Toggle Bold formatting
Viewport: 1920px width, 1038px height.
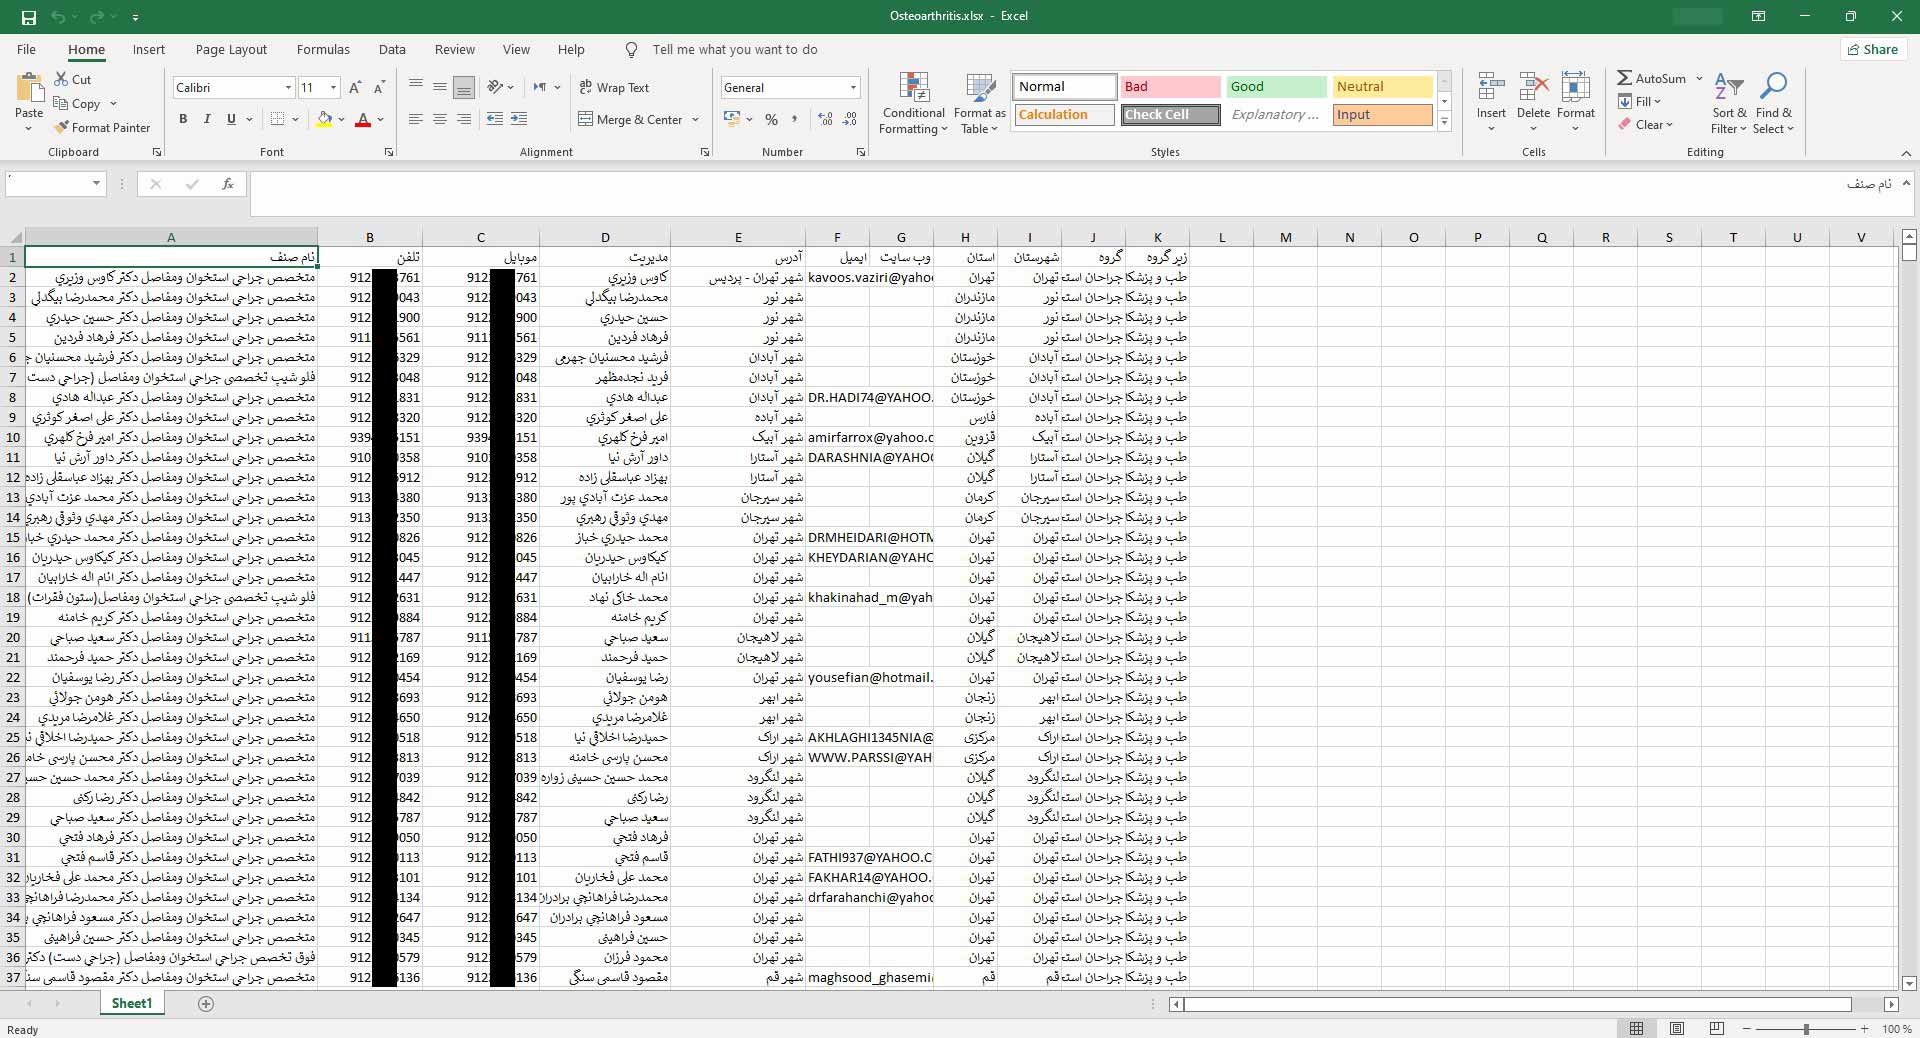click(x=183, y=119)
